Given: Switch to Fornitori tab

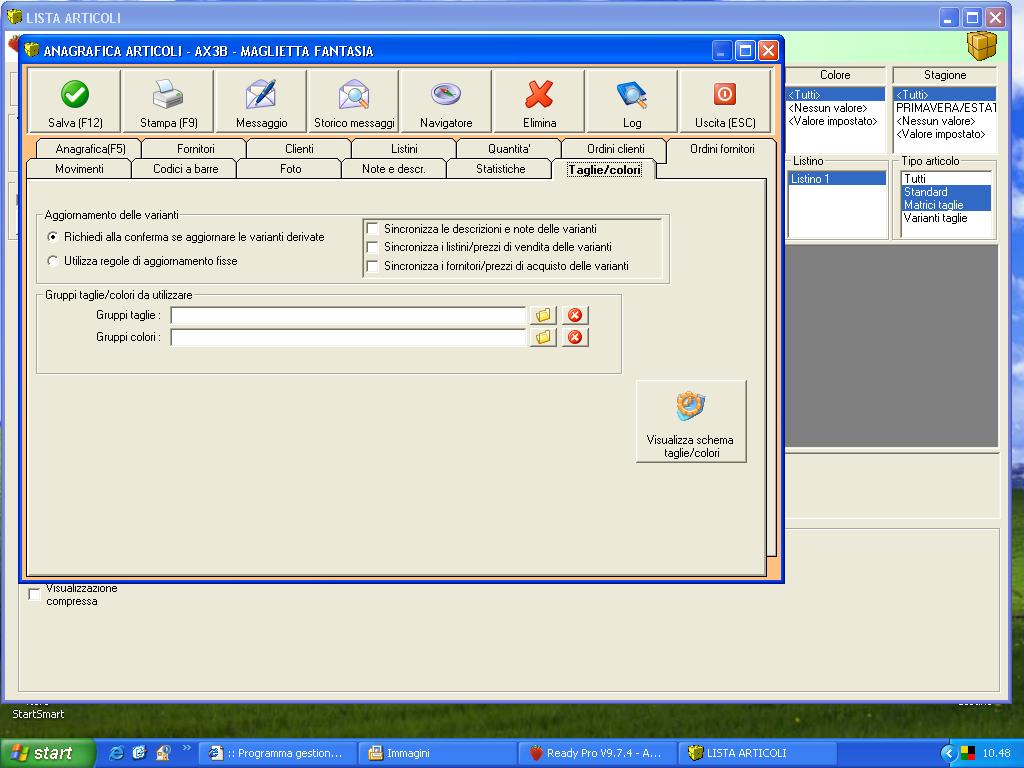Looking at the screenshot, I should coord(195,149).
